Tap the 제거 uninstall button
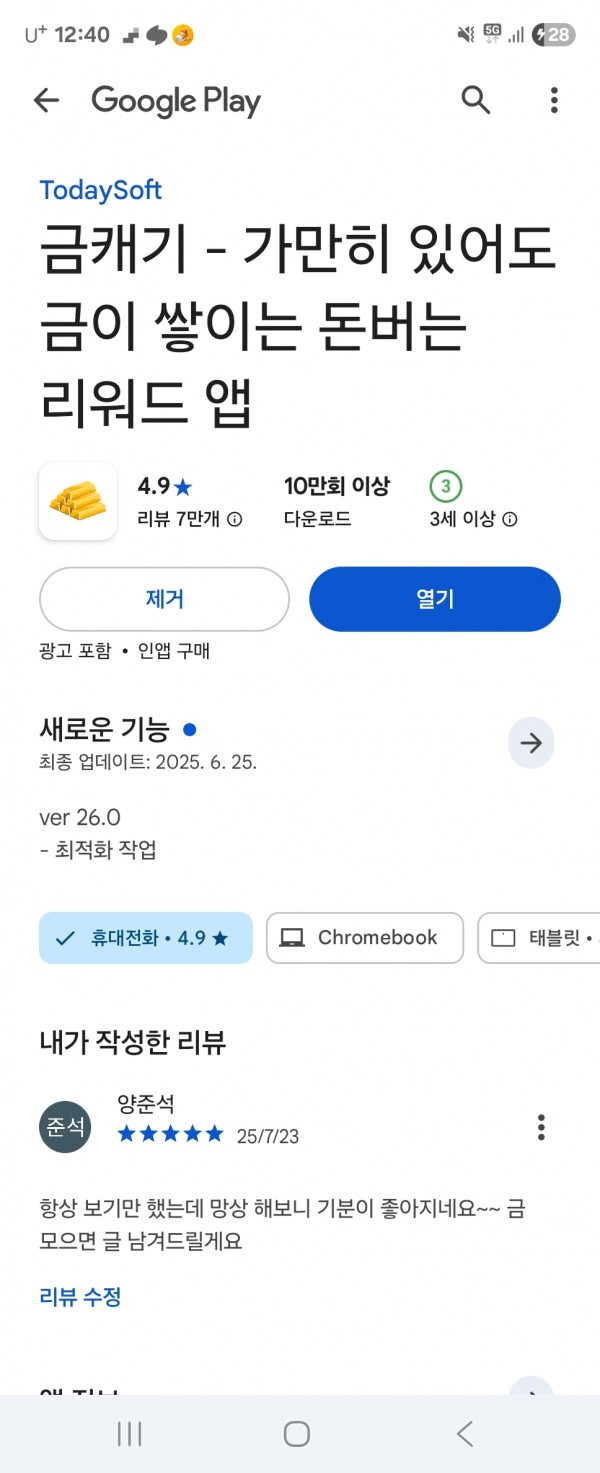This screenshot has width=600, height=1473. [164, 599]
